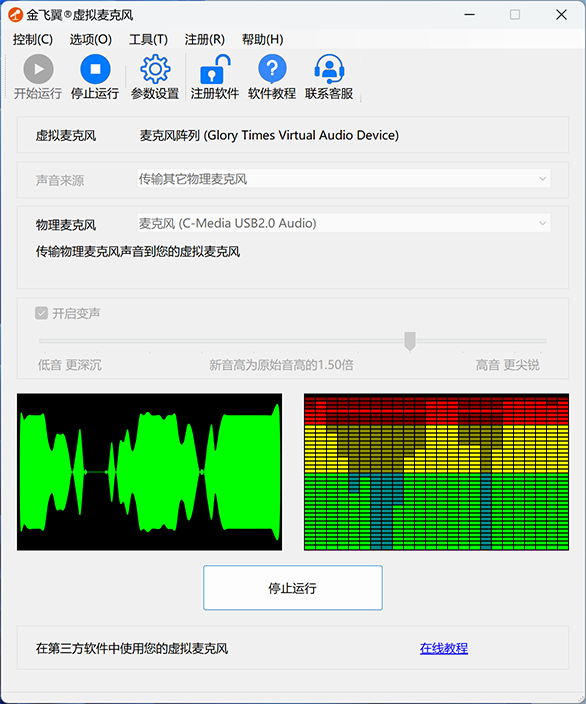This screenshot has height=704, width=586.
Task: Click the 金飞翼 app logo in title bar
Action: pyautogui.click(x=15, y=15)
